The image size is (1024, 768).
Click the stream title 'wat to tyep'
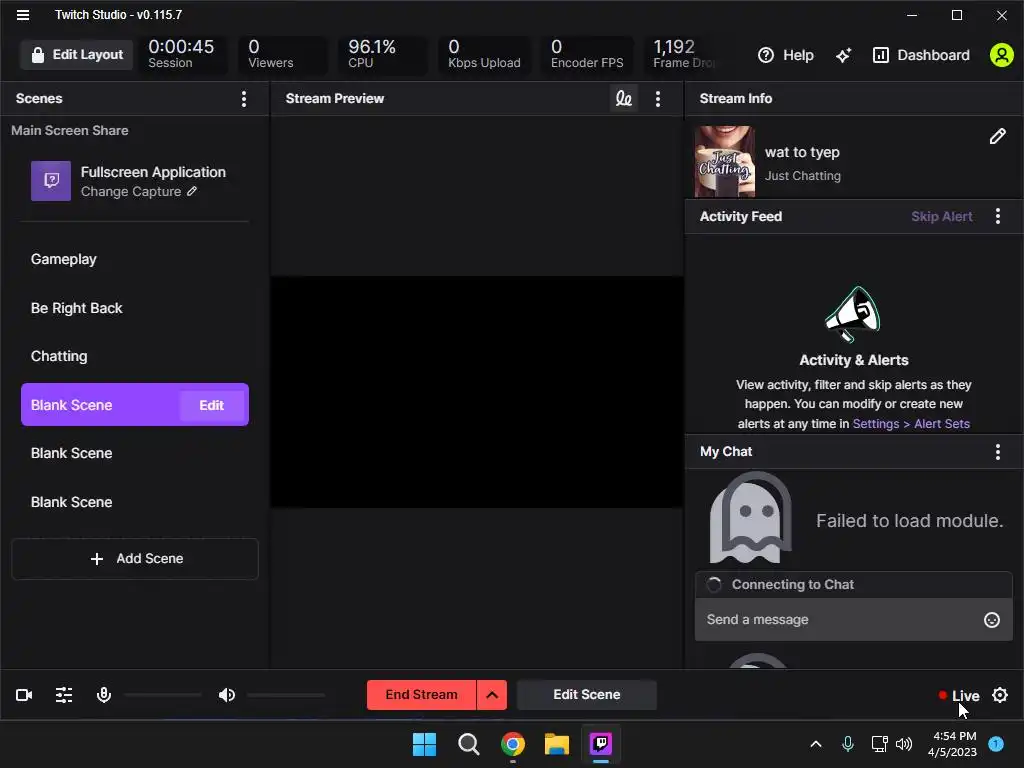[x=802, y=153]
